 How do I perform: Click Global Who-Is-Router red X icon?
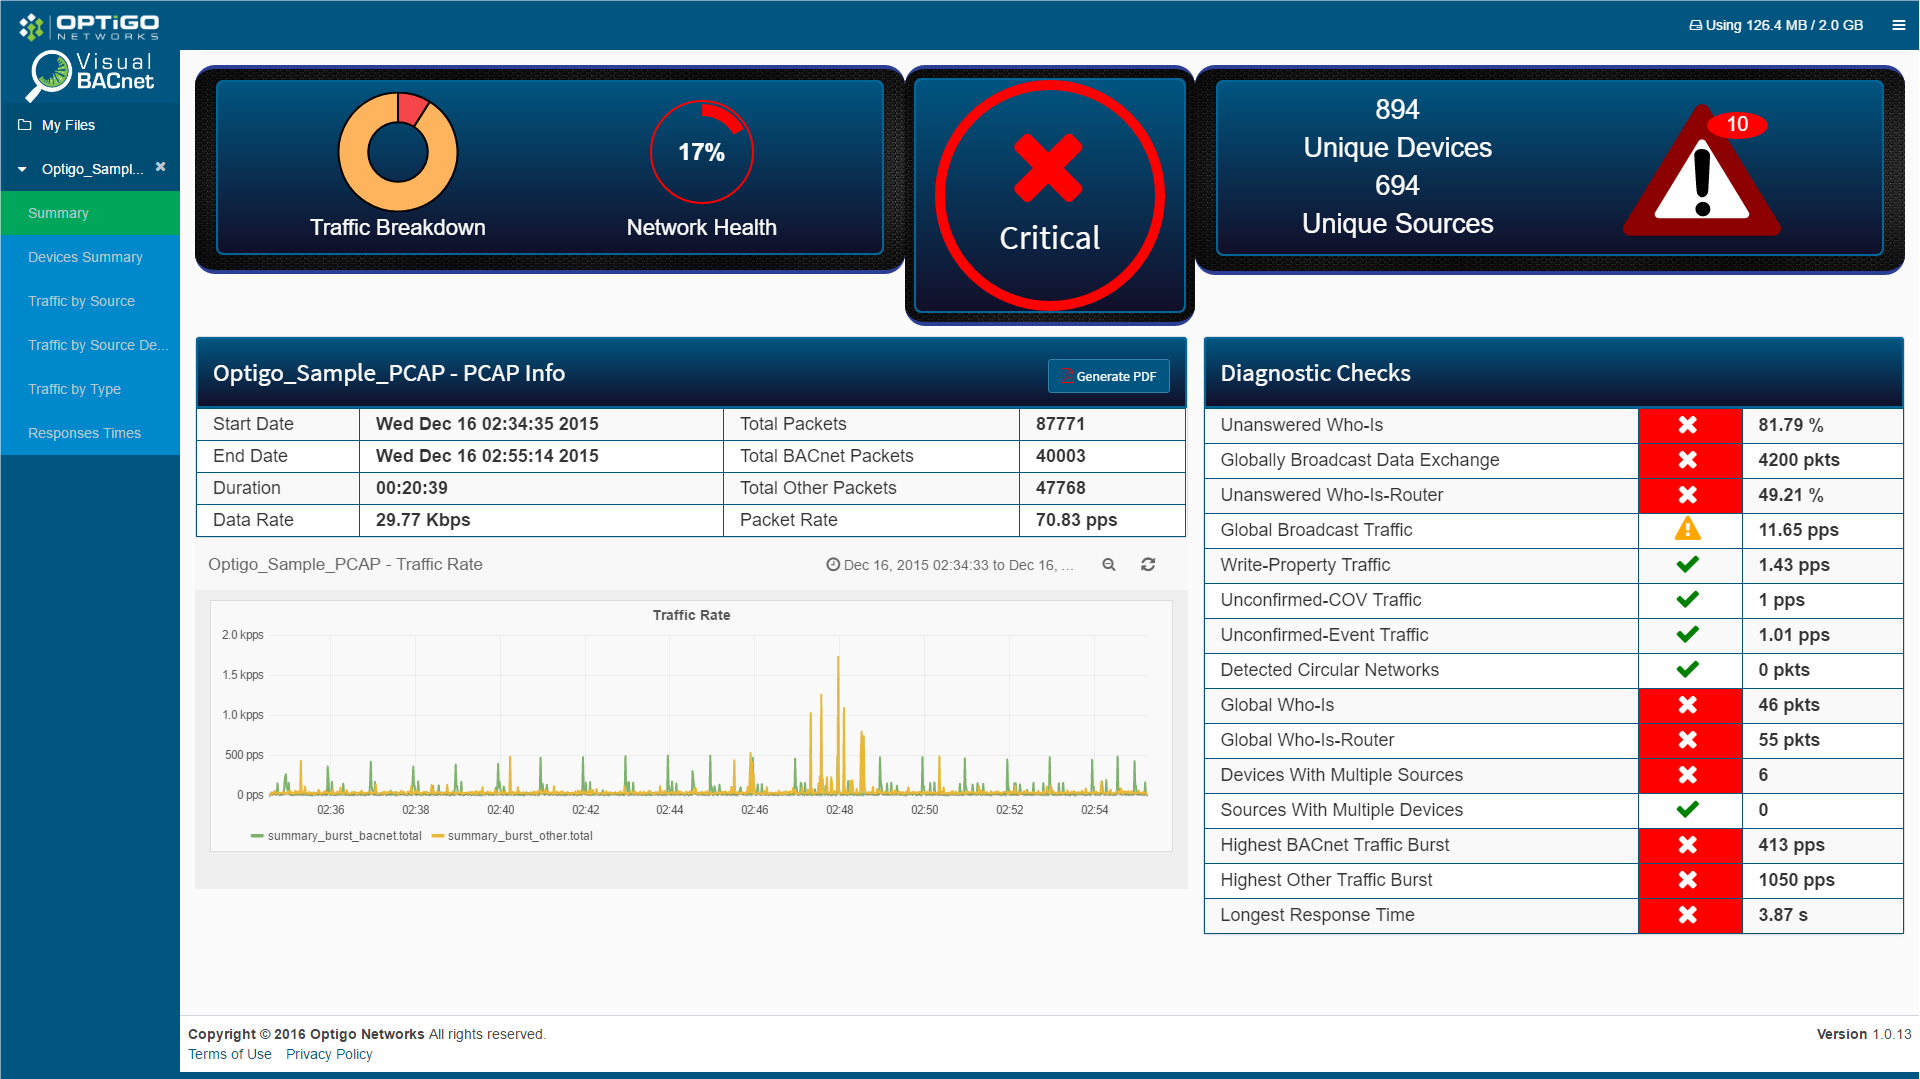click(x=1688, y=740)
